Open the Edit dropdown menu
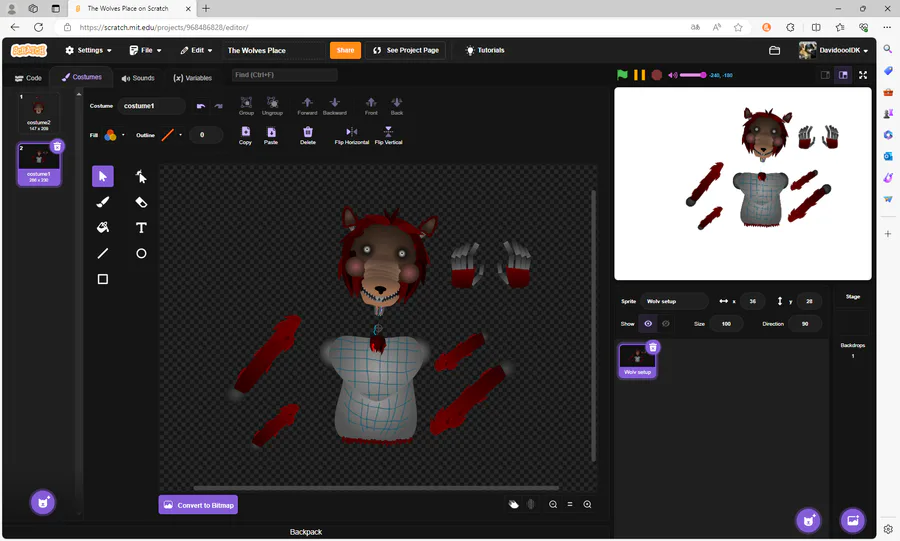Screen dimensions: 900x541 coord(196,50)
